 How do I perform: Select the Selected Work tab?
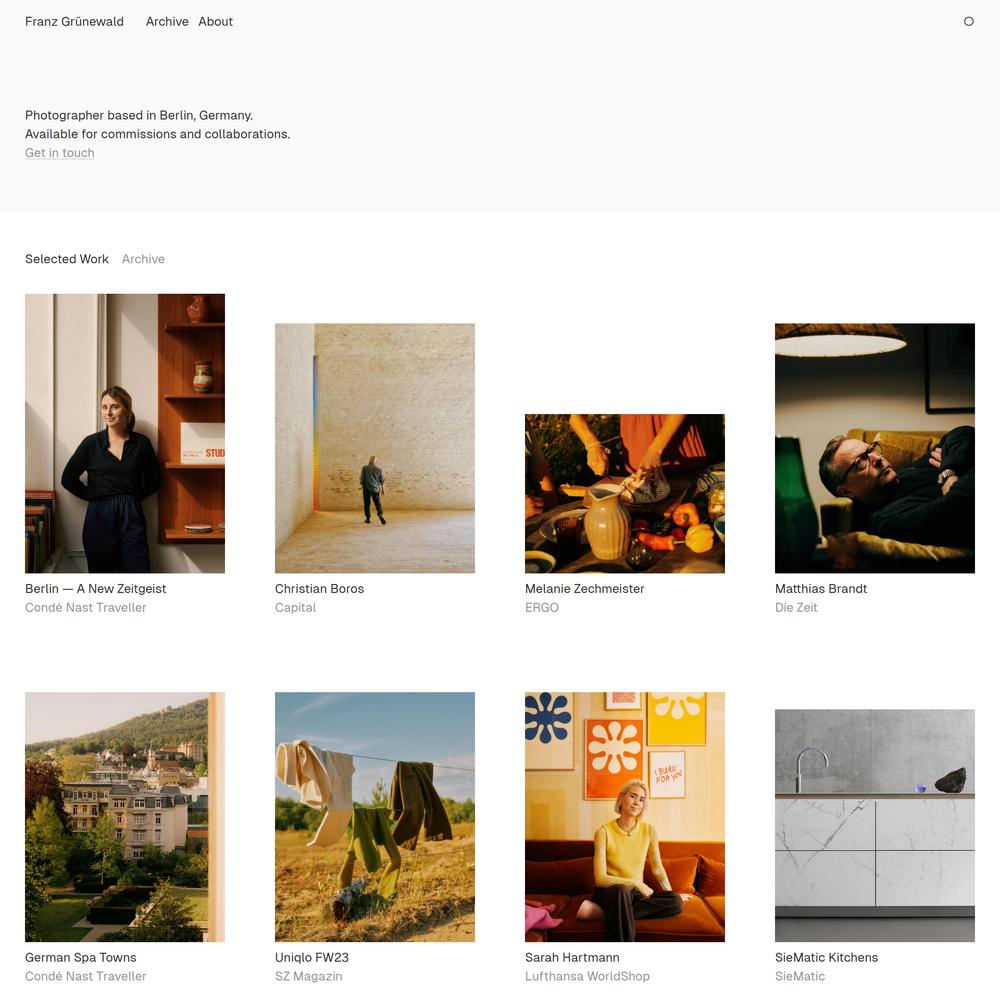[67, 259]
